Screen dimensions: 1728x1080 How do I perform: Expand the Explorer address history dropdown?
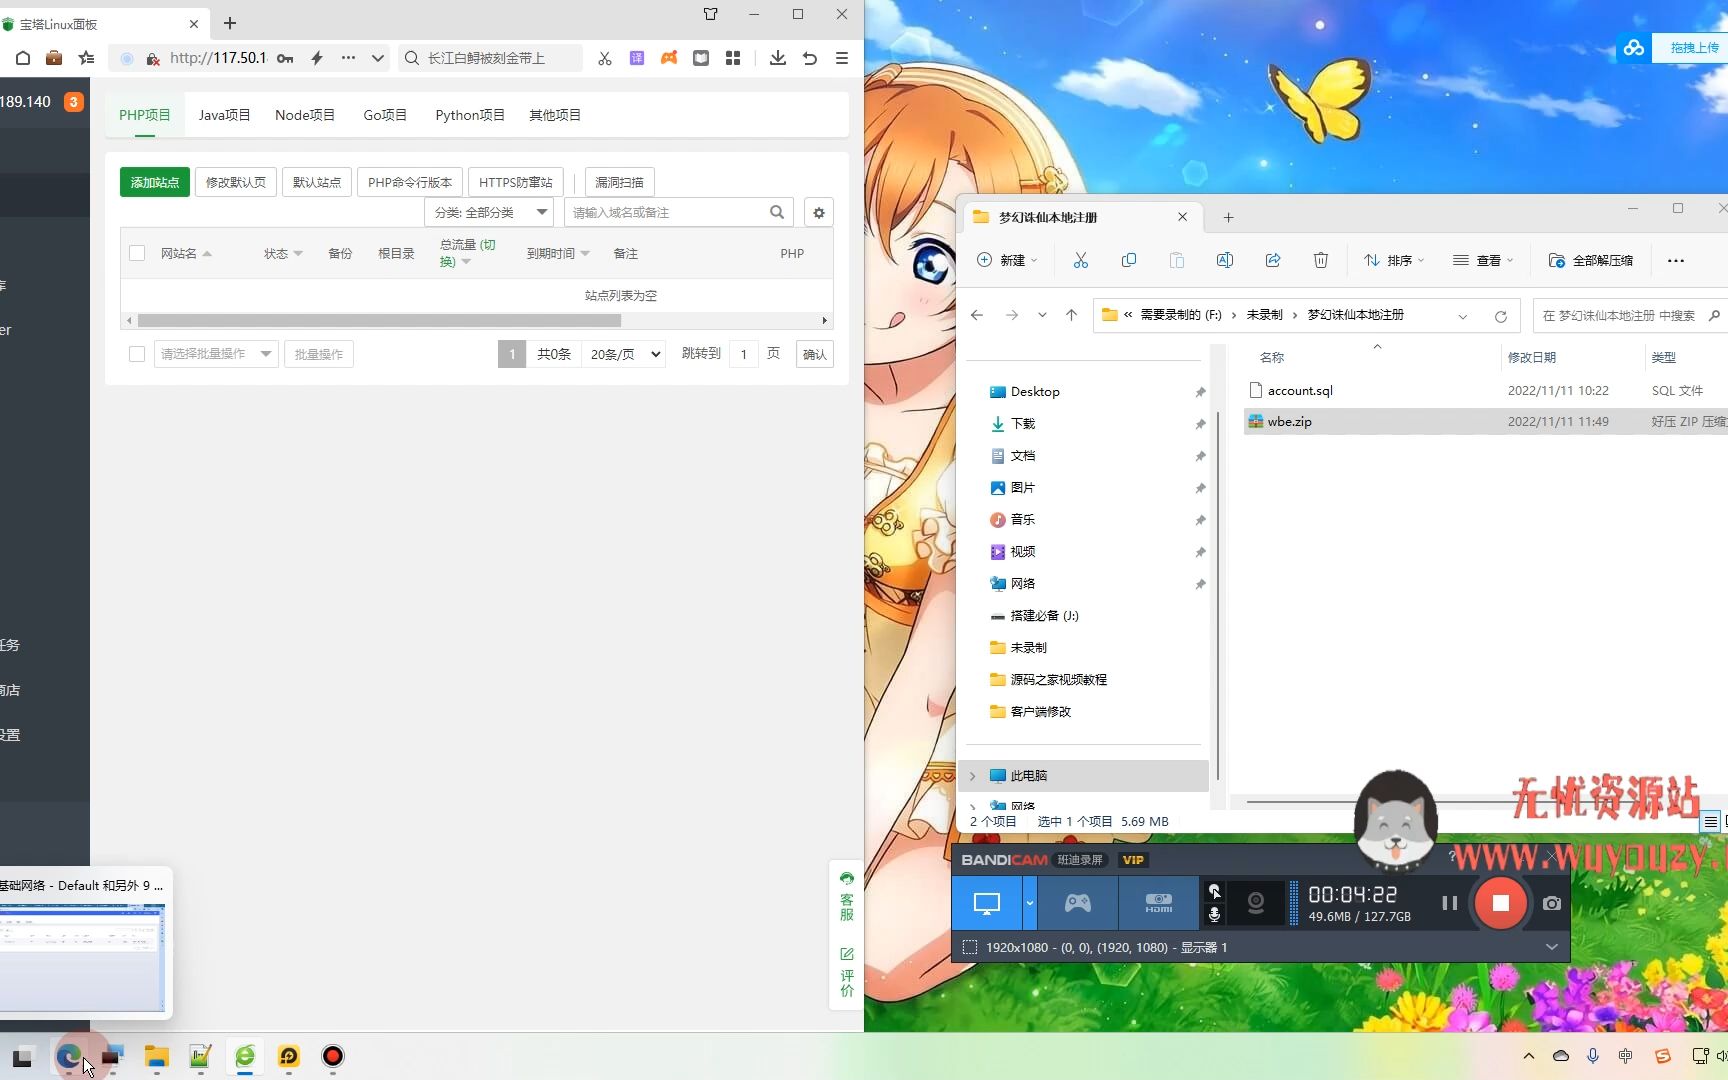coord(1463,316)
